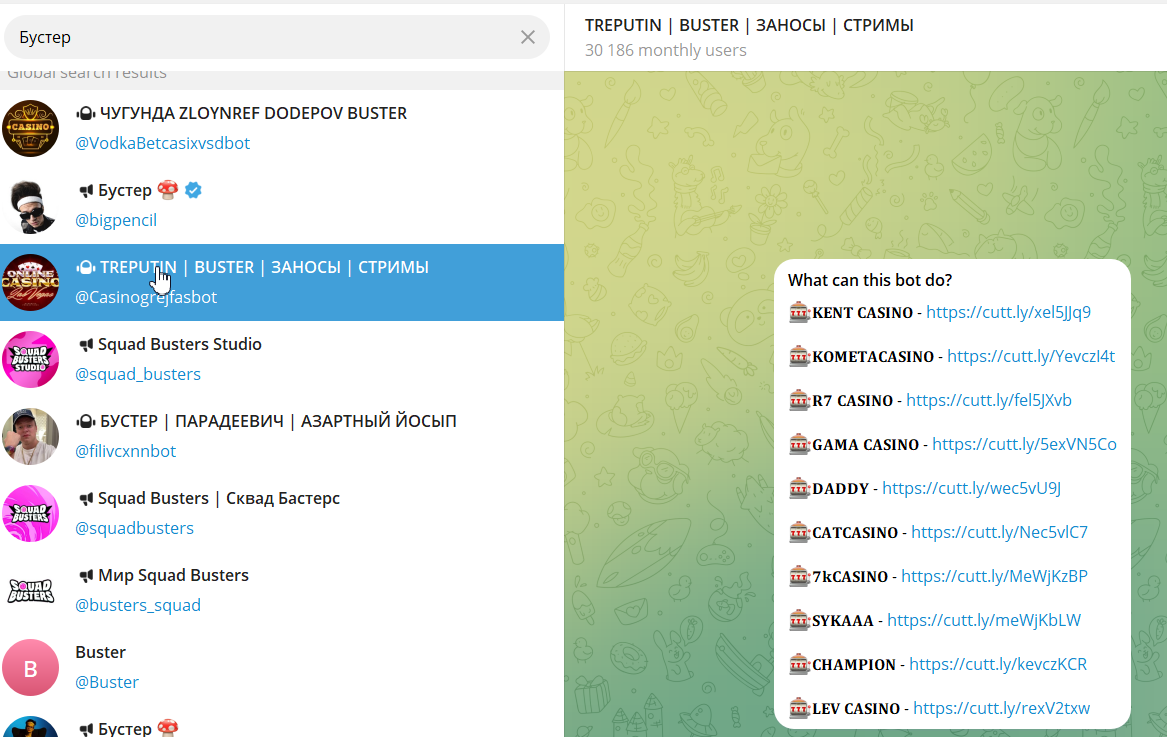This screenshot has width=1167, height=737.
Task: Click bot icon before ЧУГУНДА ZLOYNREF
Action: pos(86,113)
